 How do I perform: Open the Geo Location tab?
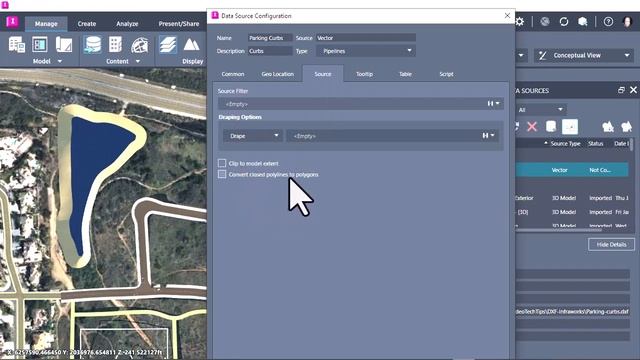(278, 74)
